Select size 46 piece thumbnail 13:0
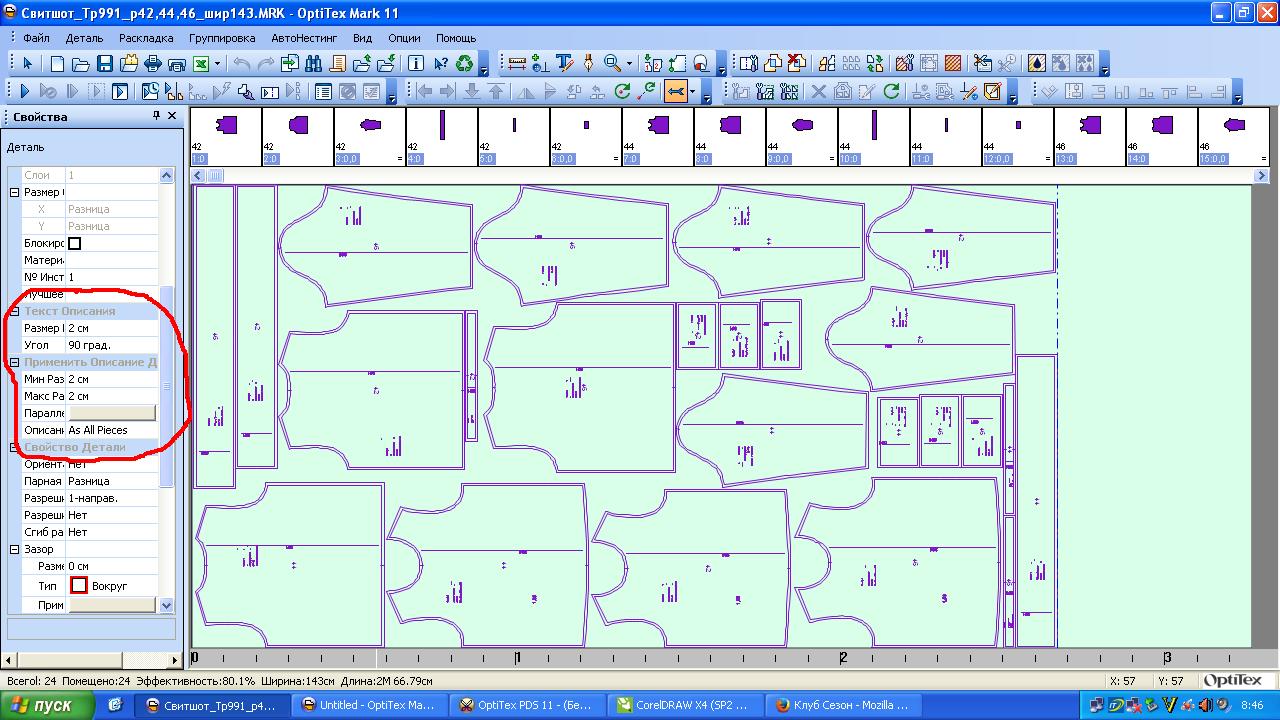The image size is (1280, 720). click(1089, 137)
